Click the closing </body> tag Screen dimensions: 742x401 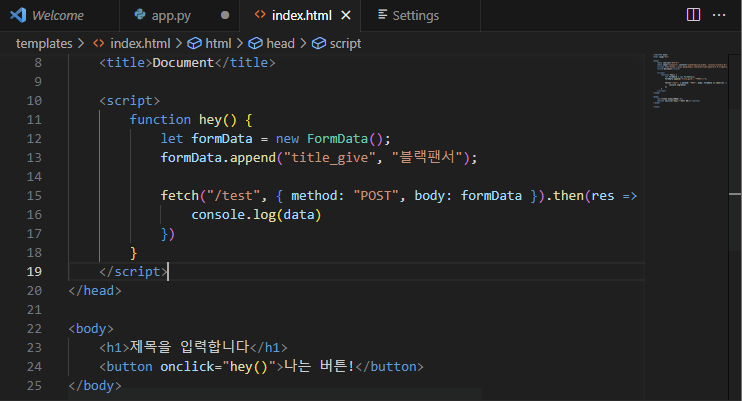[95, 386]
